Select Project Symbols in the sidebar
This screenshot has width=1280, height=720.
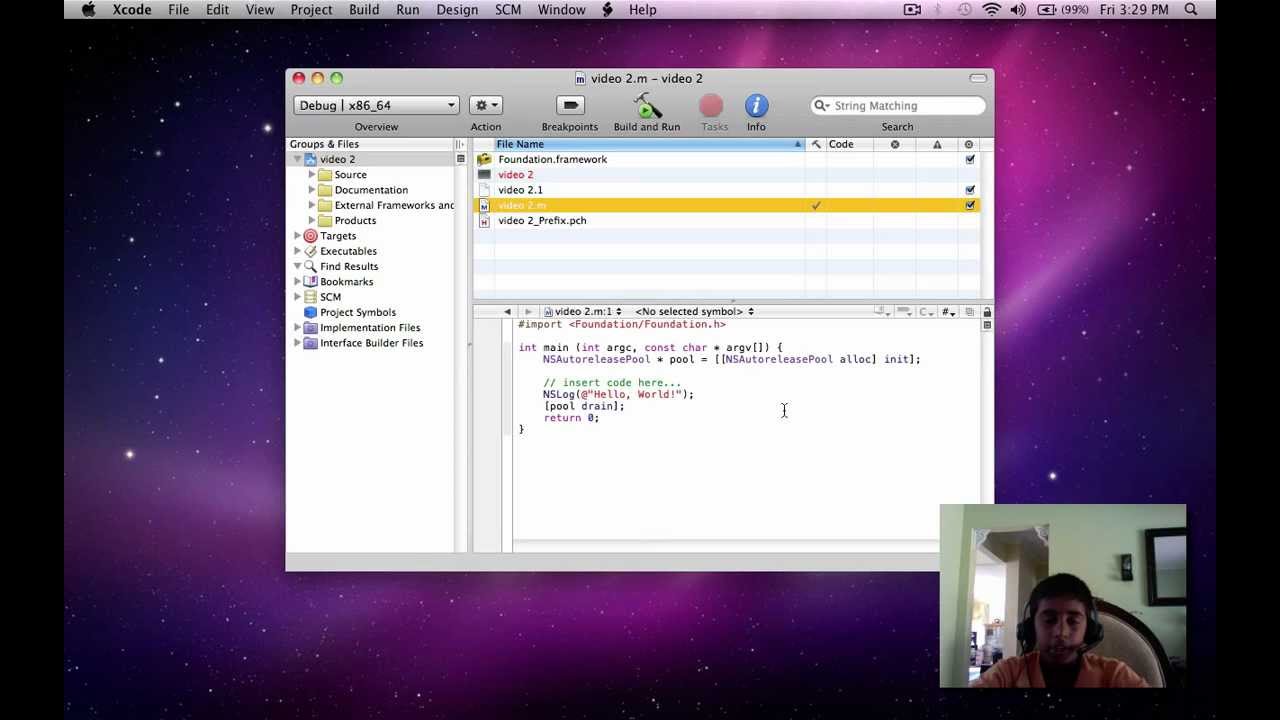coord(358,312)
